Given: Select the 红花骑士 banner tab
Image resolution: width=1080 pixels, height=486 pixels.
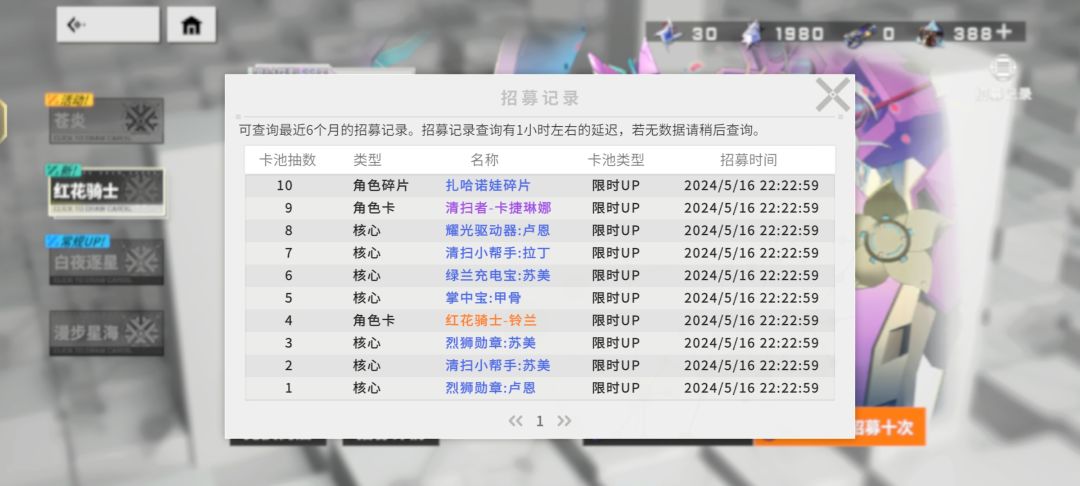Looking at the screenshot, I should tap(106, 191).
